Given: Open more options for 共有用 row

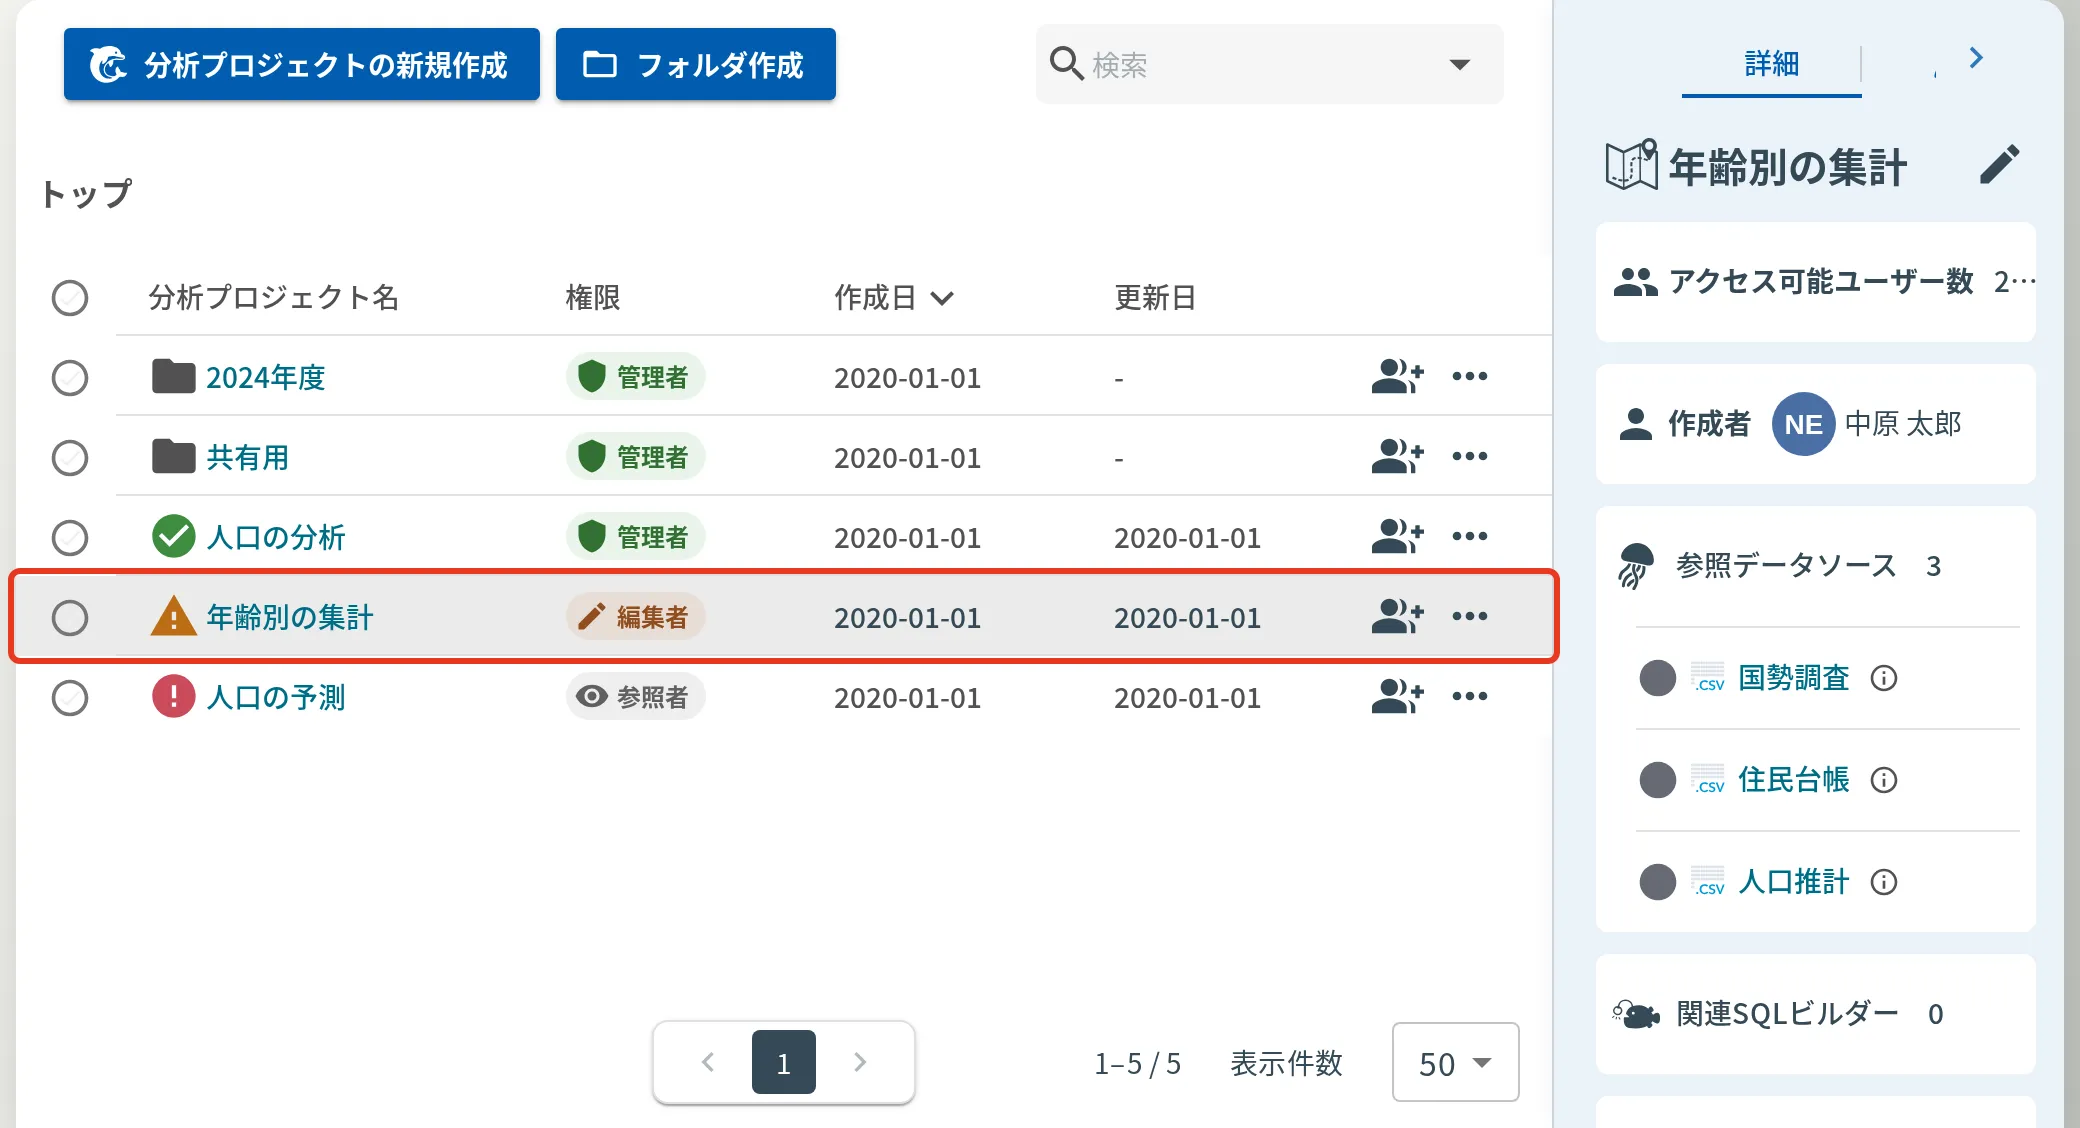Looking at the screenshot, I should 1469,457.
